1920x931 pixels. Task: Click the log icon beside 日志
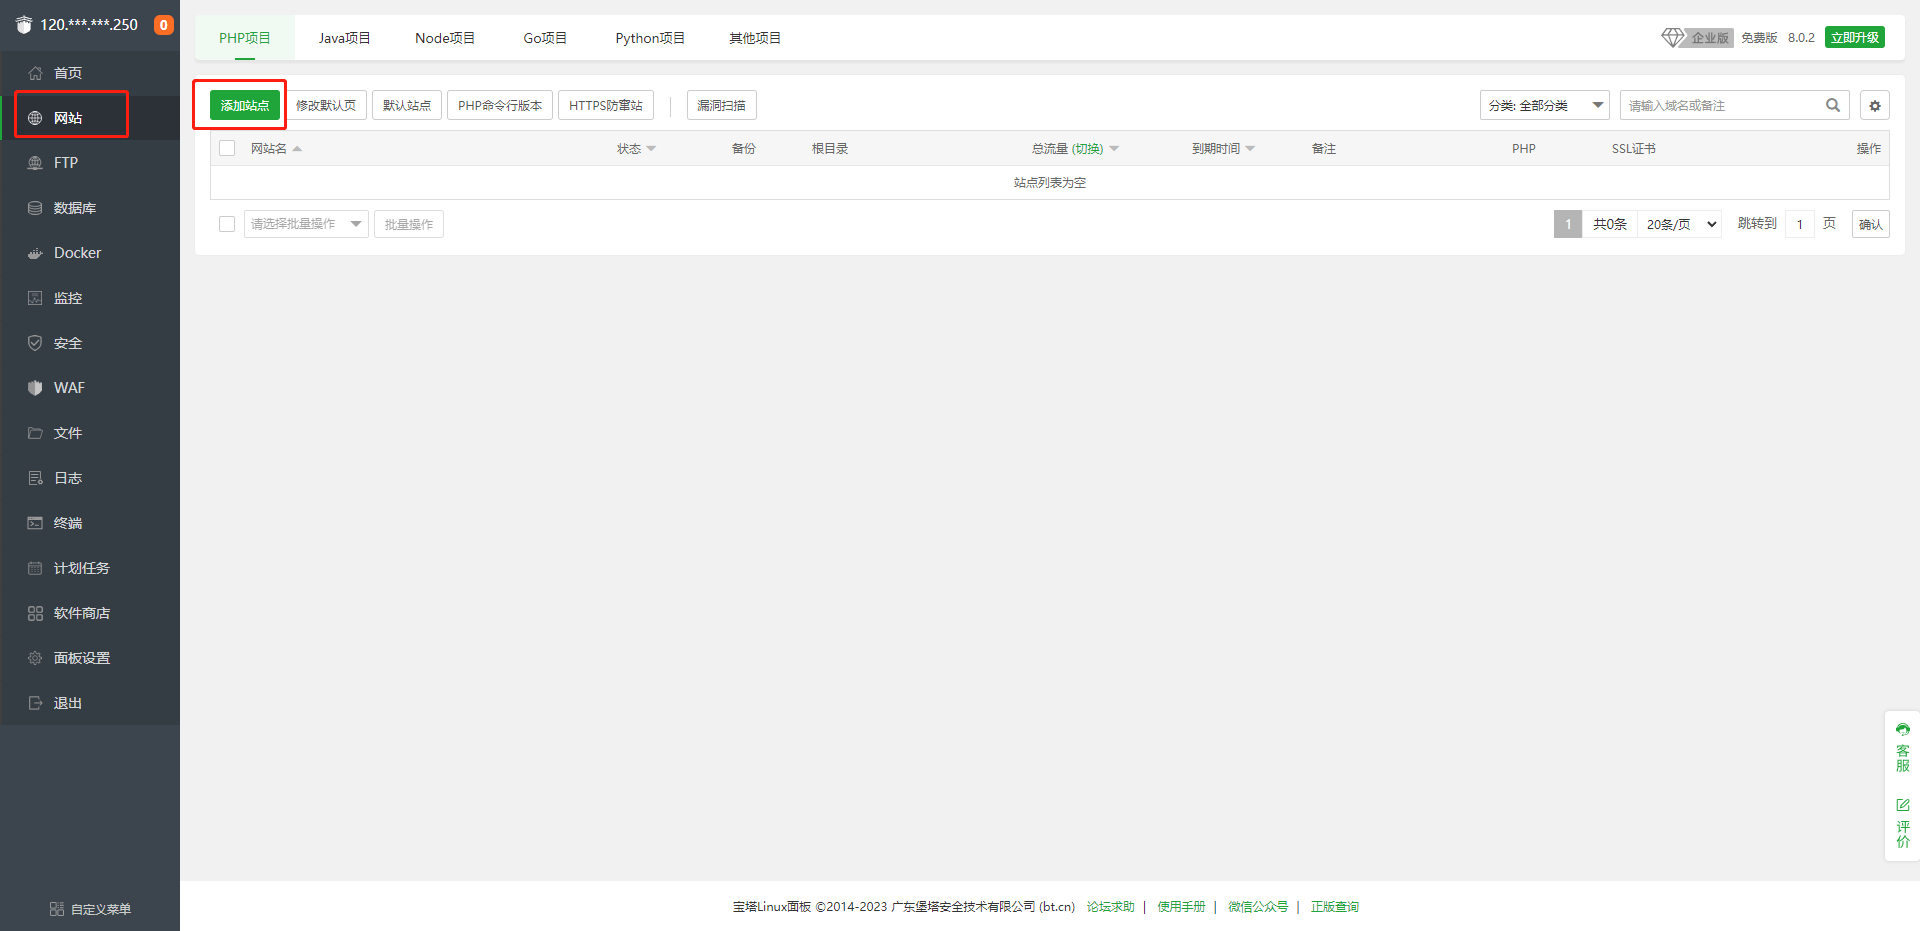pyautogui.click(x=35, y=478)
